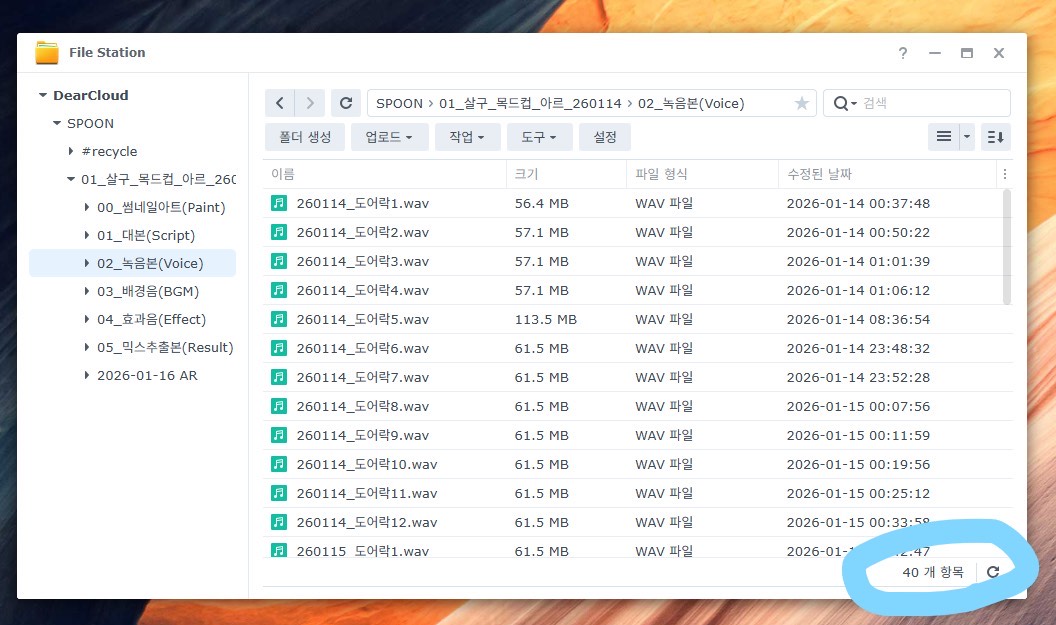Open the view mode dropdown arrow

click(967, 137)
